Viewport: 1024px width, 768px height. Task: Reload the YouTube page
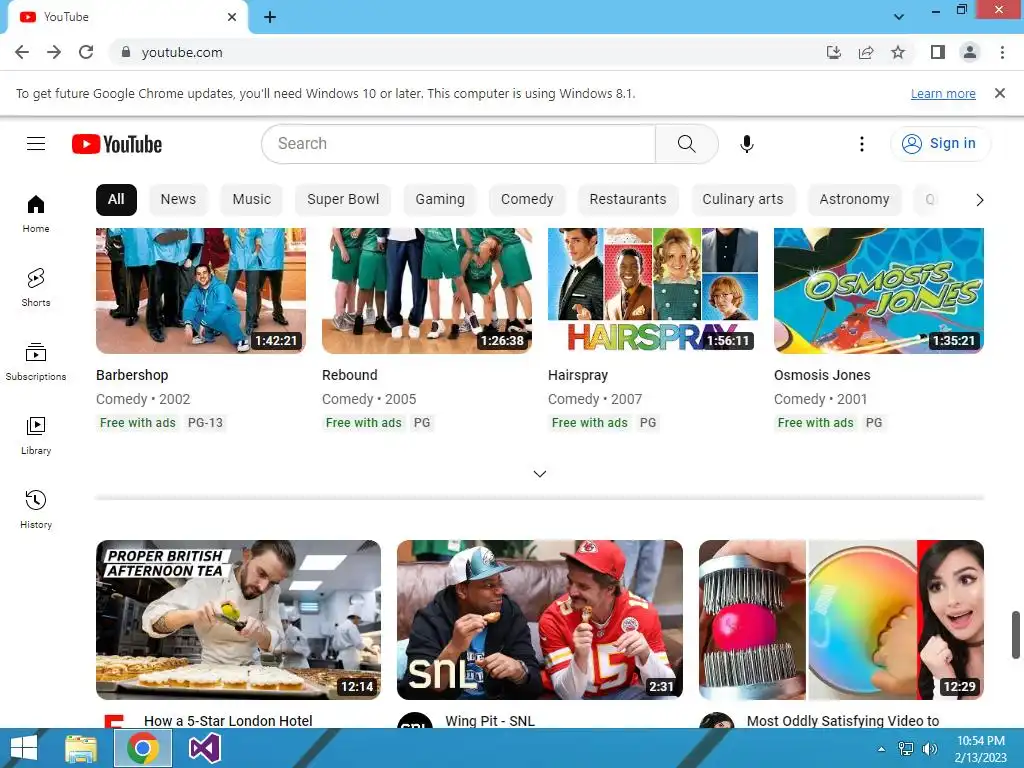86,52
